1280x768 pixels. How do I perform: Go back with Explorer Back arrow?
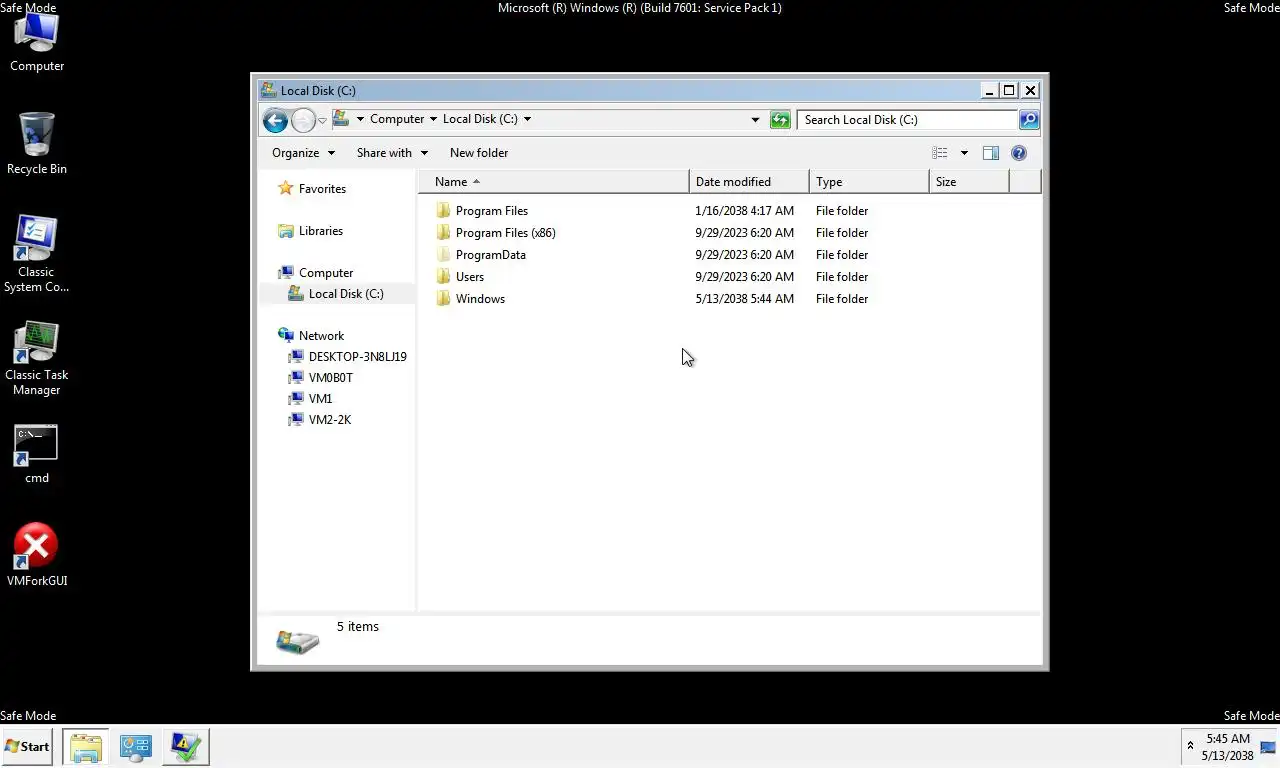(275, 120)
